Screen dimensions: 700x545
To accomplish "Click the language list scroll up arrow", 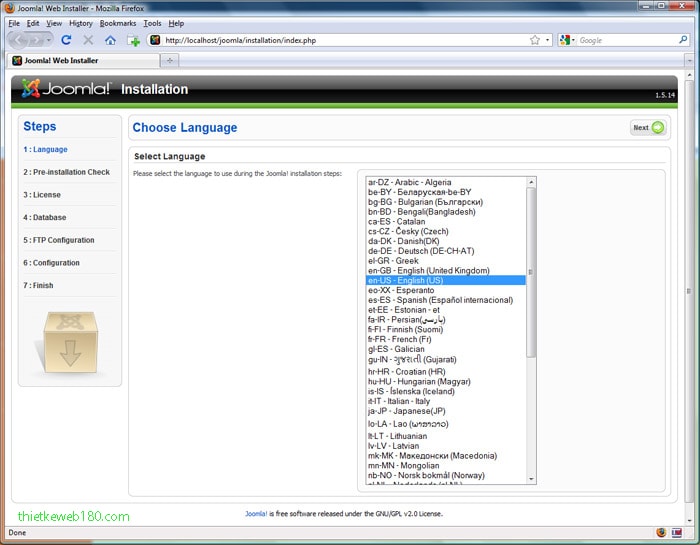I will point(531,182).
